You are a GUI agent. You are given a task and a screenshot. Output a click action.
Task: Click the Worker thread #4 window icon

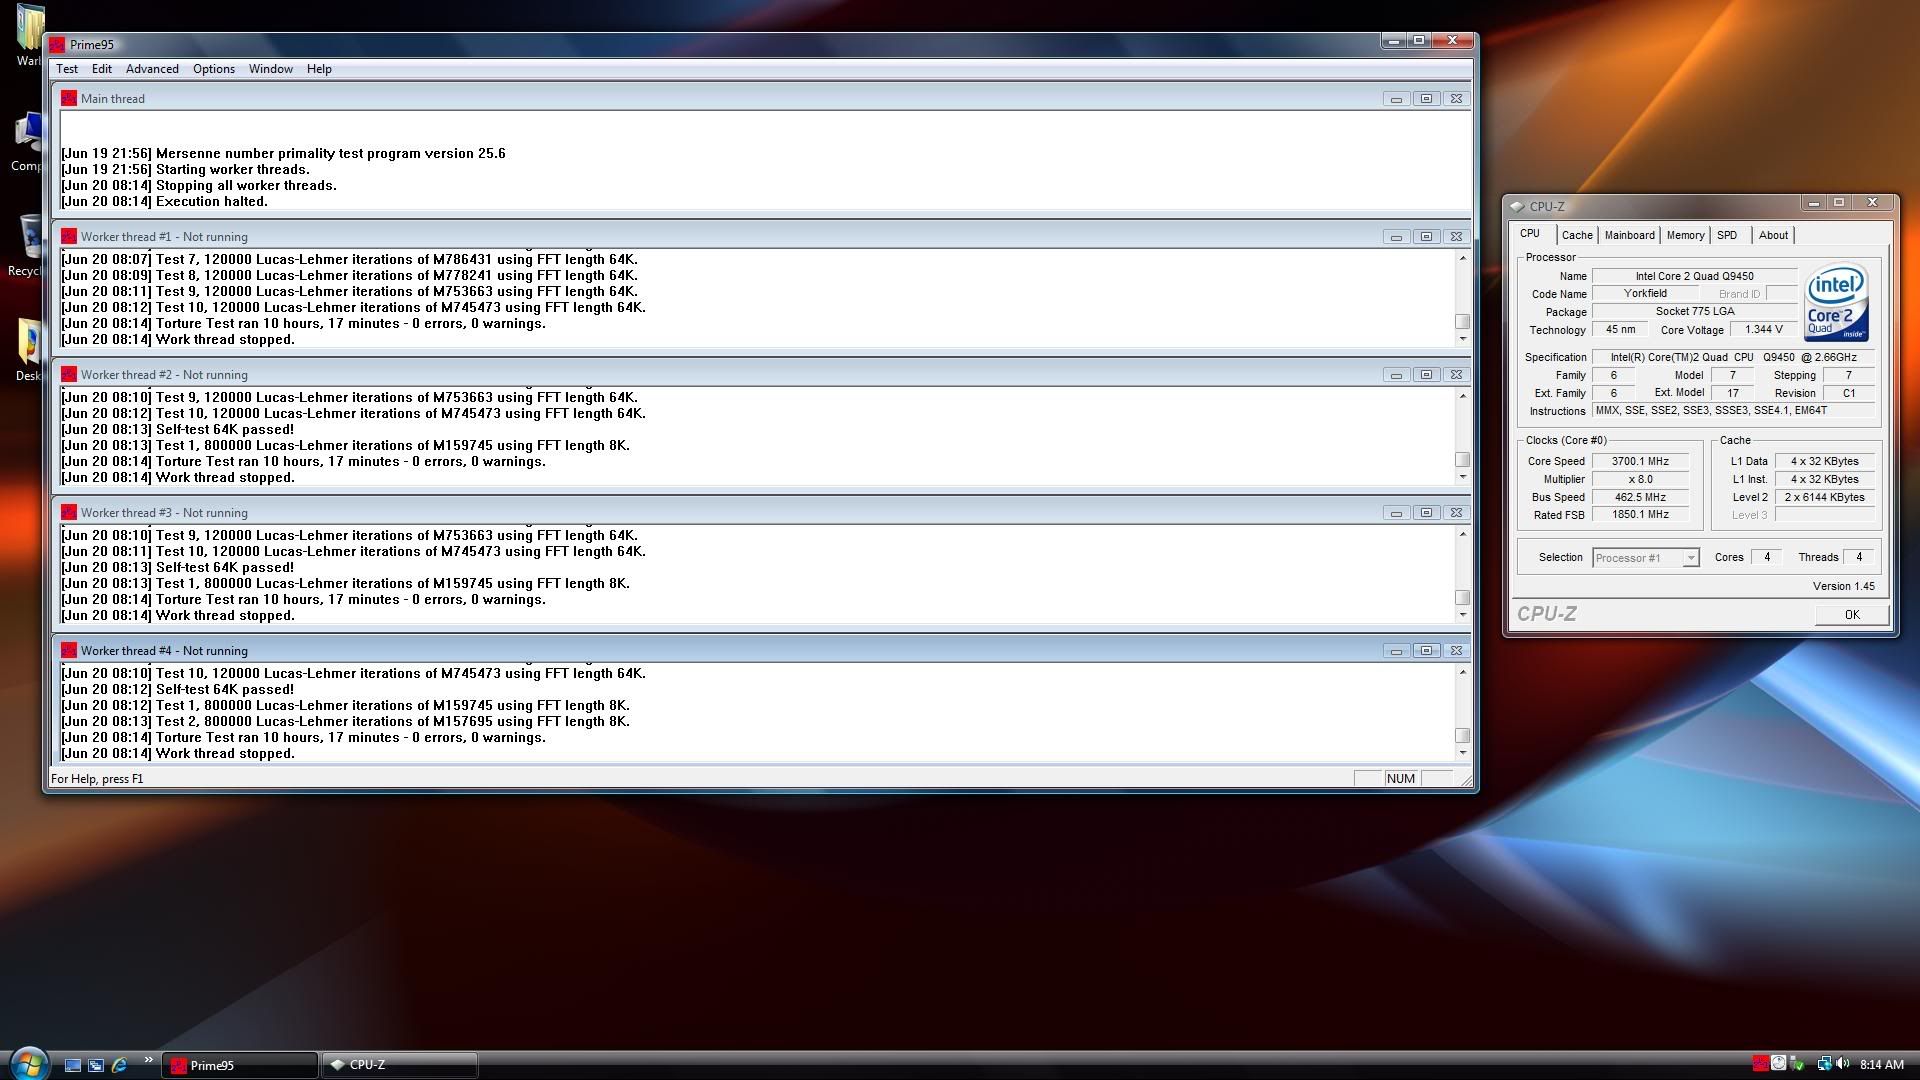click(x=69, y=650)
